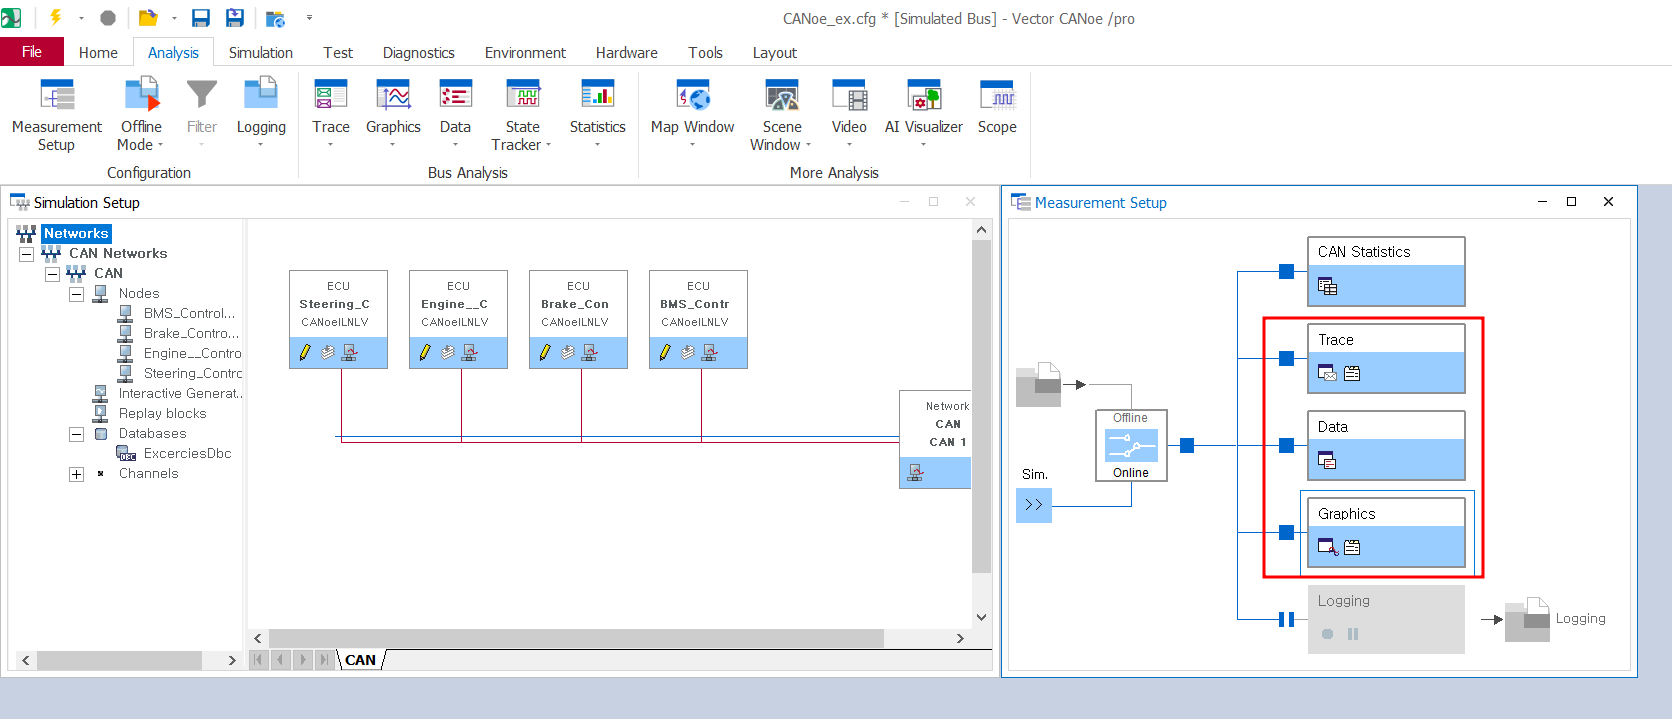Click the Scene Window ribbon icon
The height and width of the screenshot is (719, 1672).
coord(782,95)
